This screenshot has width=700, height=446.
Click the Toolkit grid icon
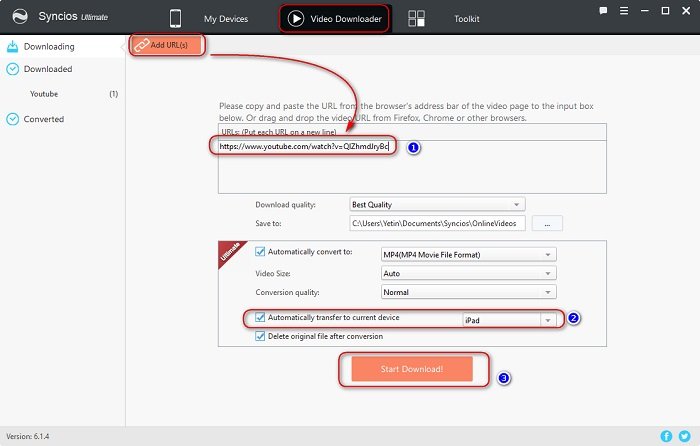pyautogui.click(x=416, y=18)
